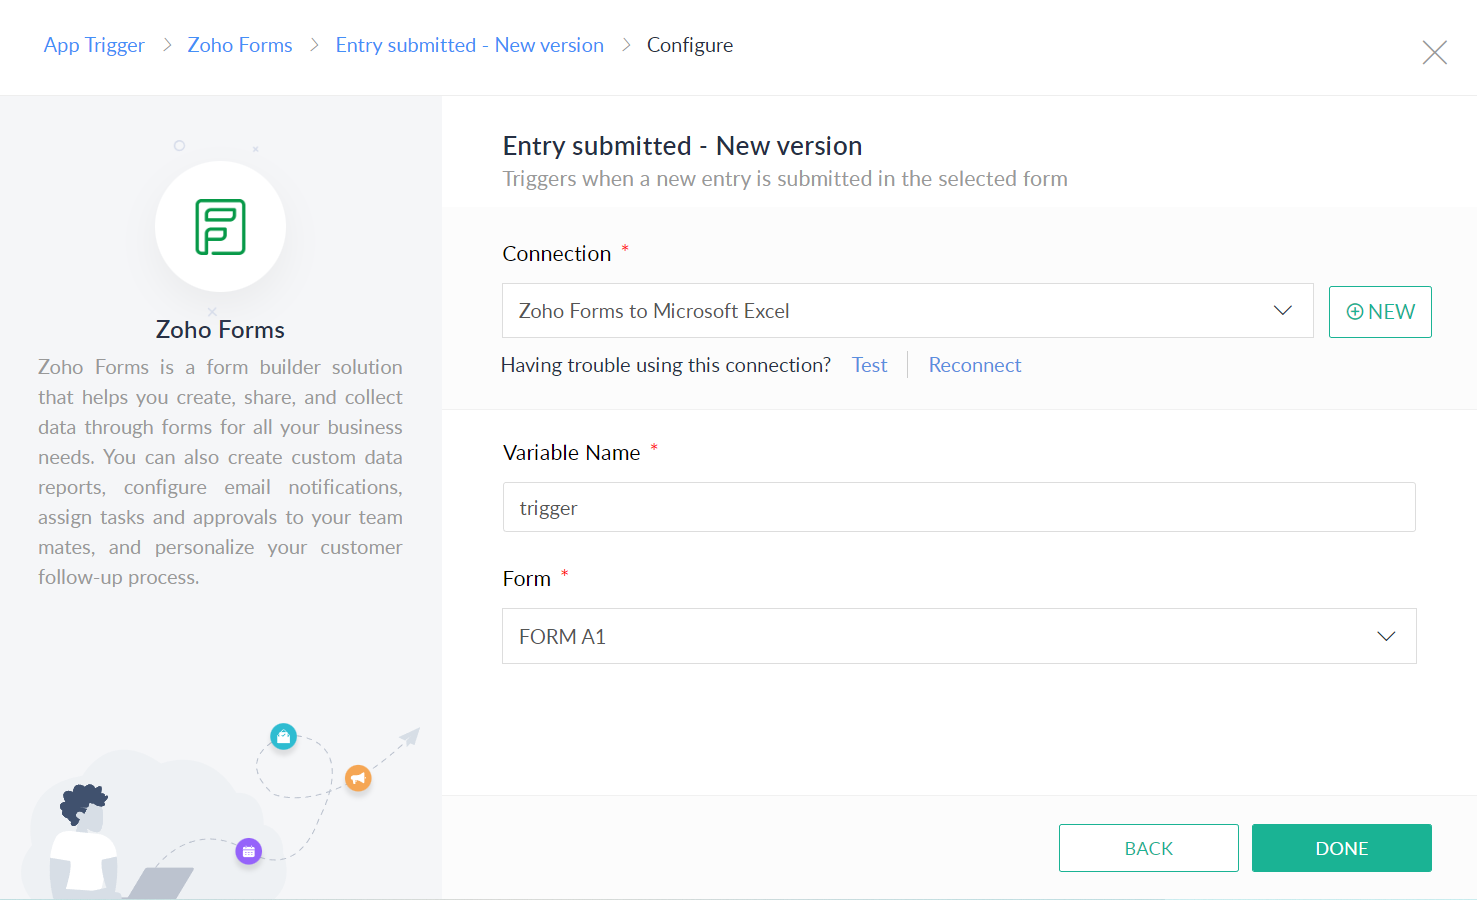The image size is (1477, 900).
Task: Go to App Trigger breadcrumb
Action: coord(94,45)
